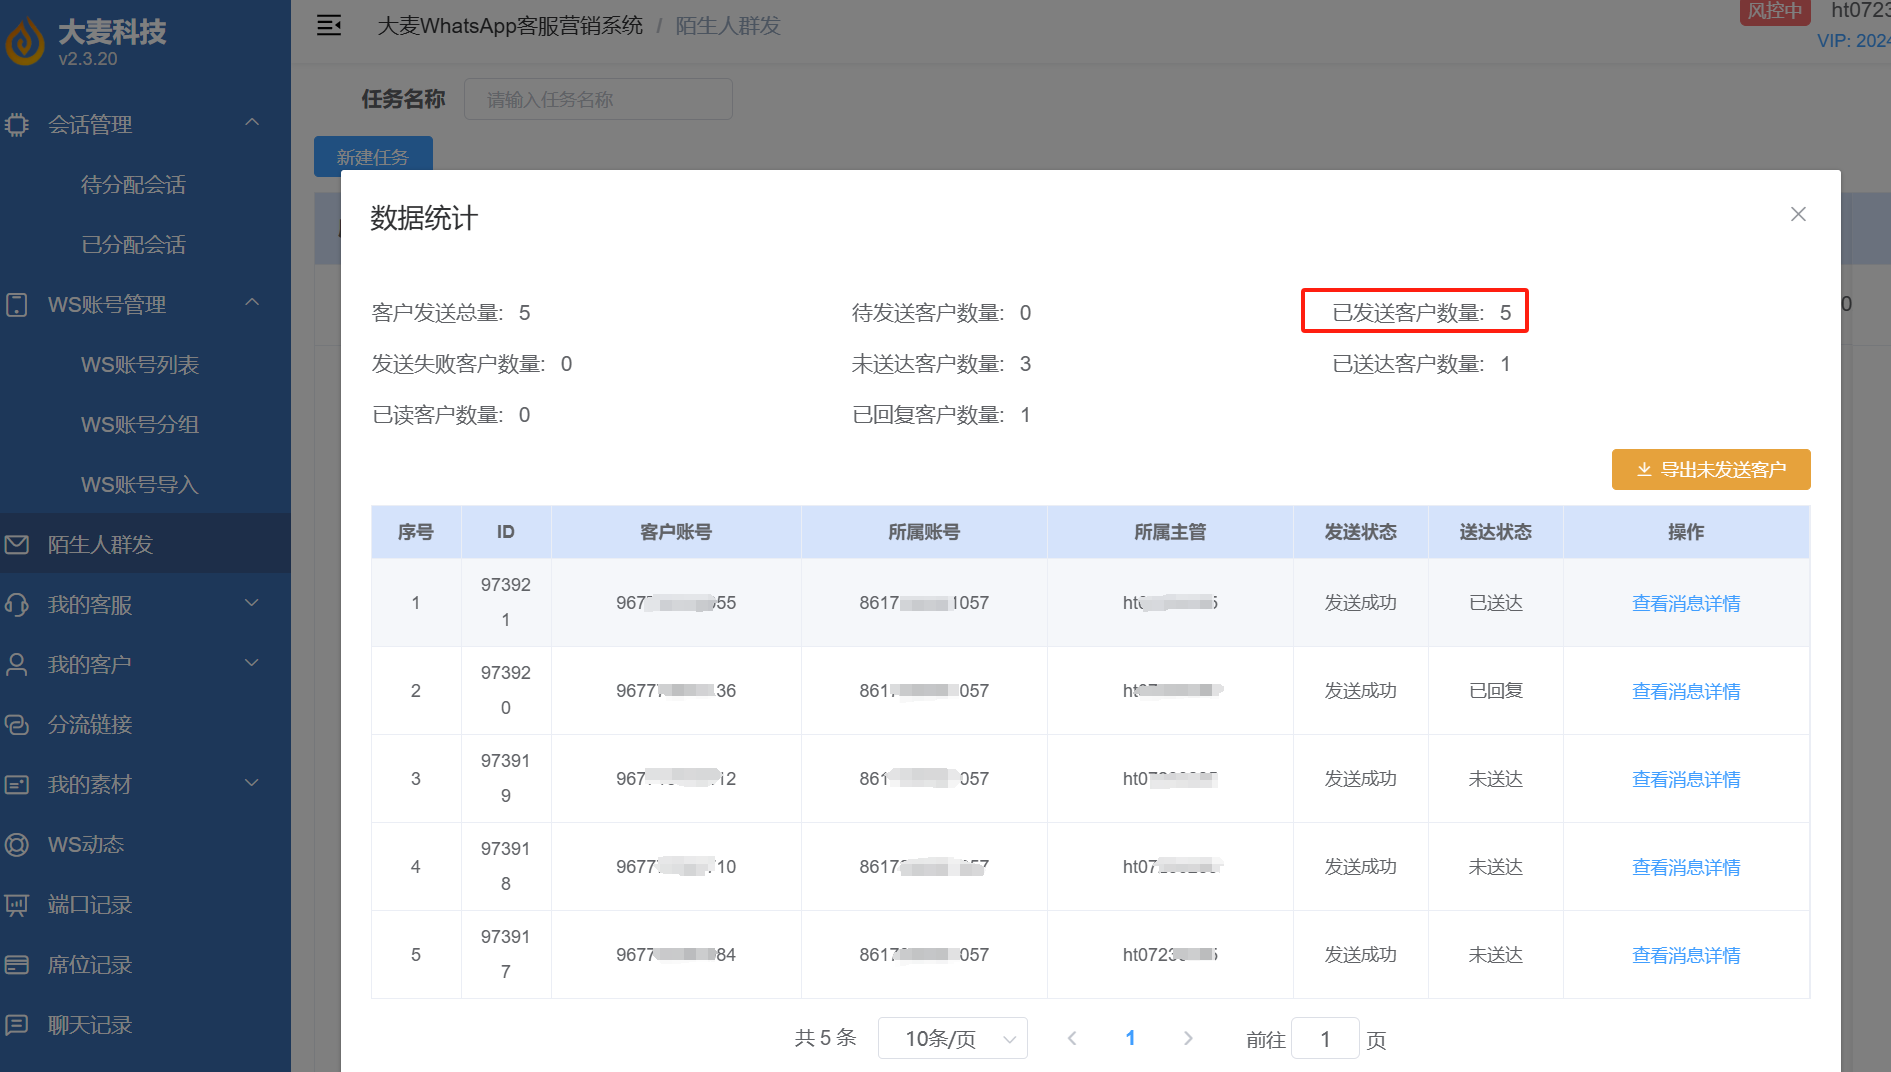Click 已送达 status in row 1
Image resolution: width=1891 pixels, height=1072 pixels.
1496,603
